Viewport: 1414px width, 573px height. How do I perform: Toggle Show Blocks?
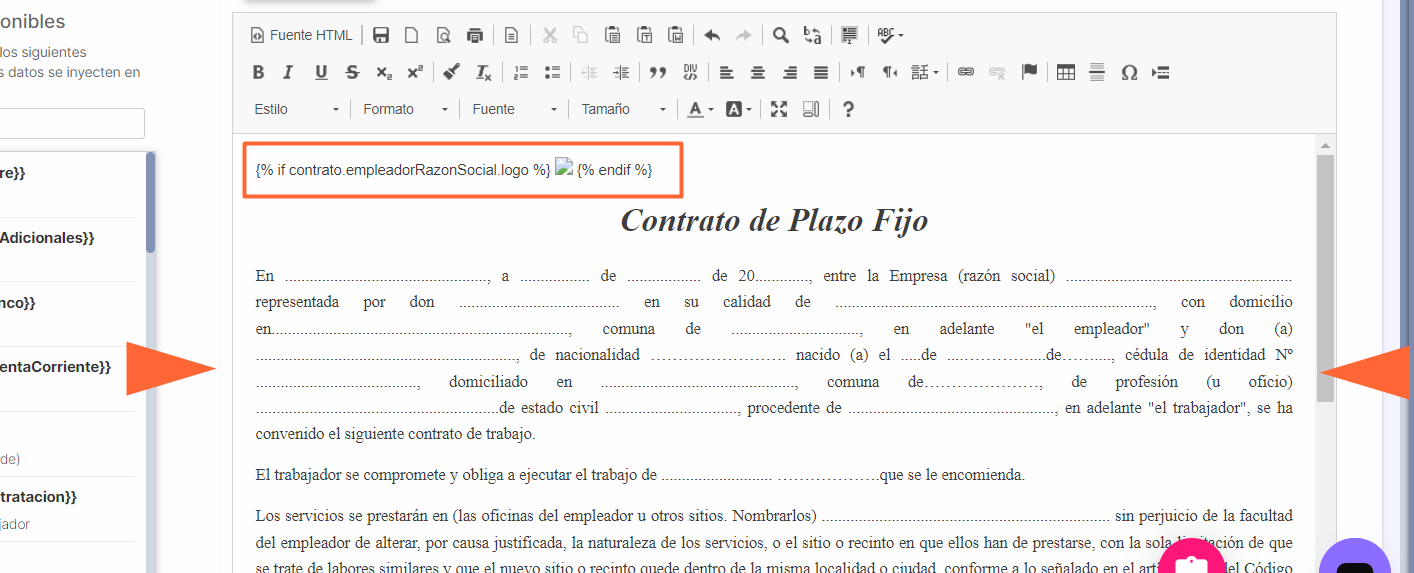coord(811,109)
